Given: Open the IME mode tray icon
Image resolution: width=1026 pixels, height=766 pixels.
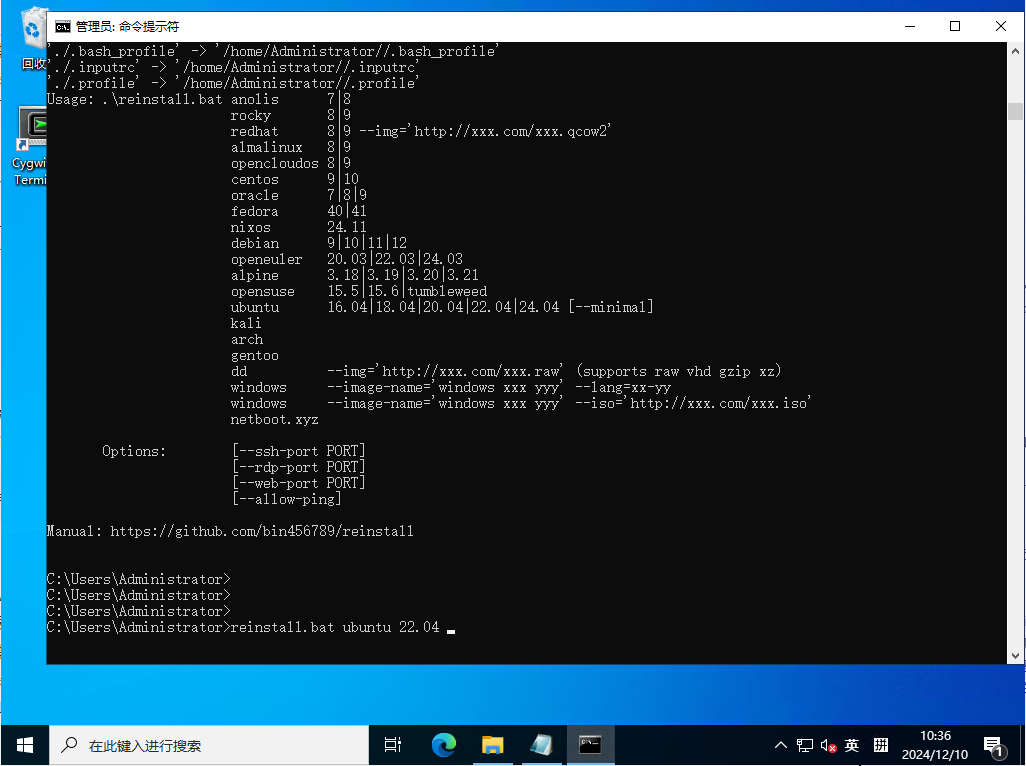Looking at the screenshot, I should click(x=881, y=745).
